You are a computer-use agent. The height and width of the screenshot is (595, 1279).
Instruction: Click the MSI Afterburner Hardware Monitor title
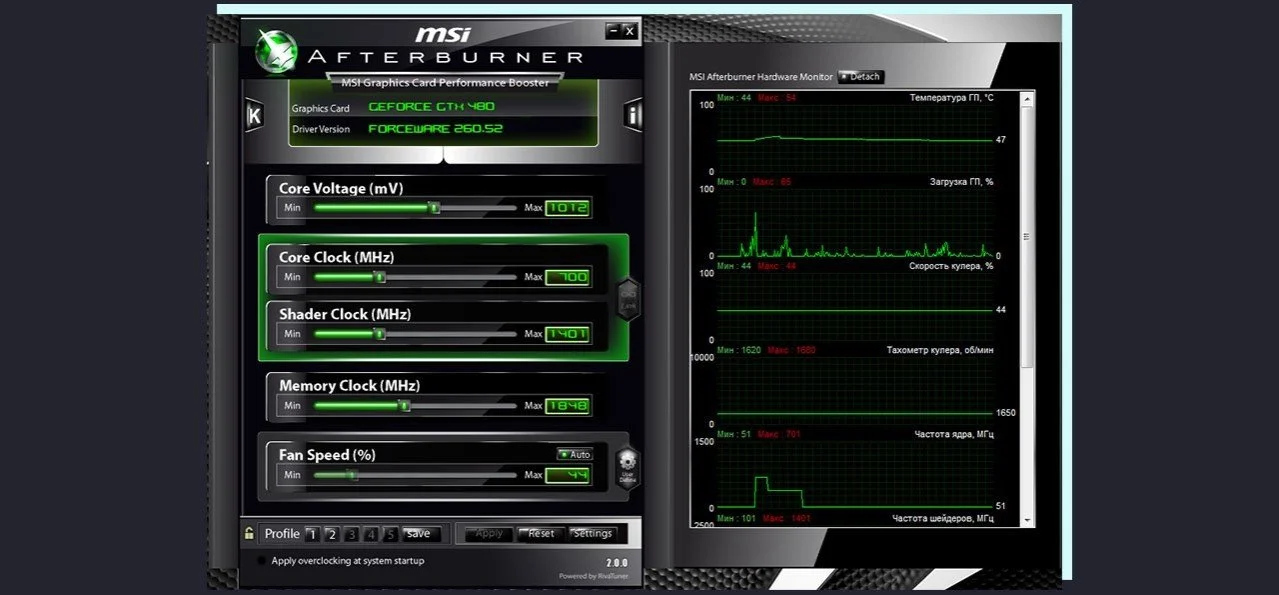tap(761, 77)
